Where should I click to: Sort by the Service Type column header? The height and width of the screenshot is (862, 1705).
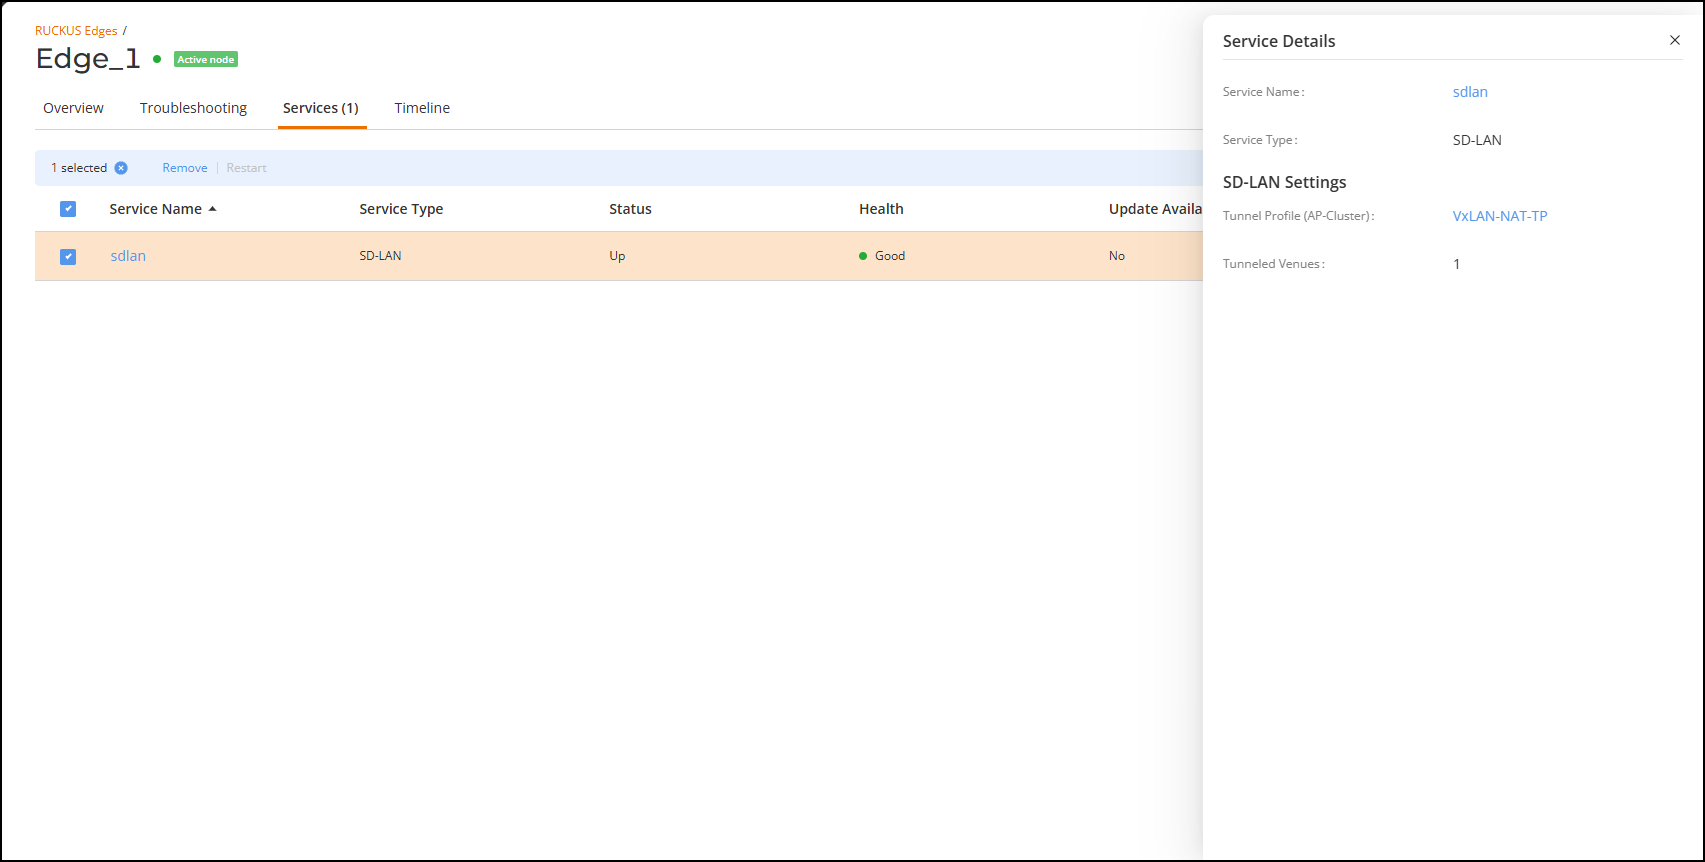pyautogui.click(x=401, y=209)
